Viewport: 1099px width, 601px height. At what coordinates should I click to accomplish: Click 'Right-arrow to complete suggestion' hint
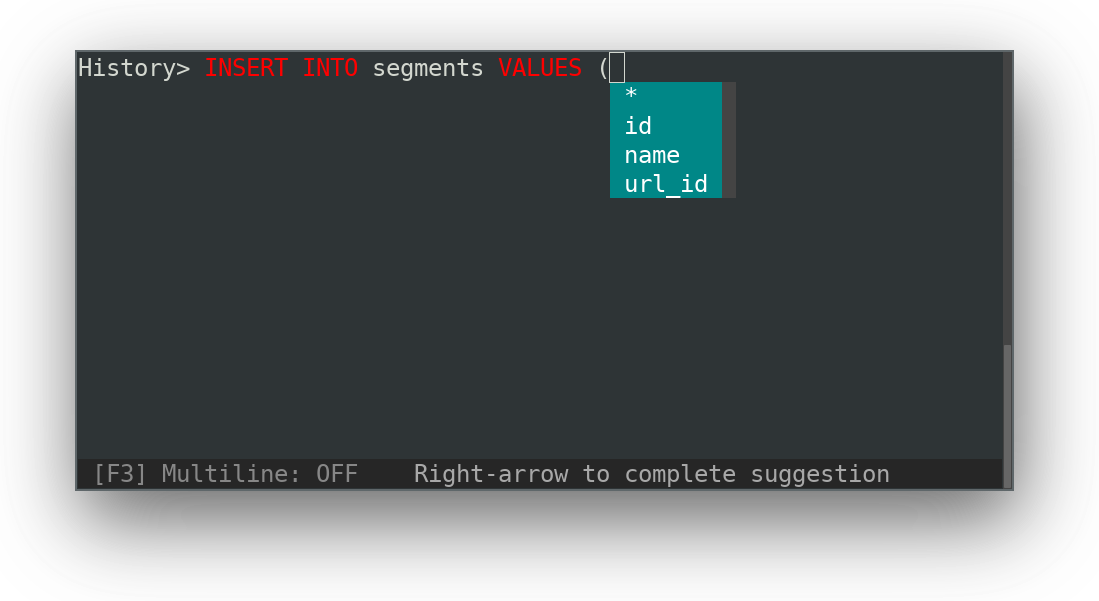point(652,474)
